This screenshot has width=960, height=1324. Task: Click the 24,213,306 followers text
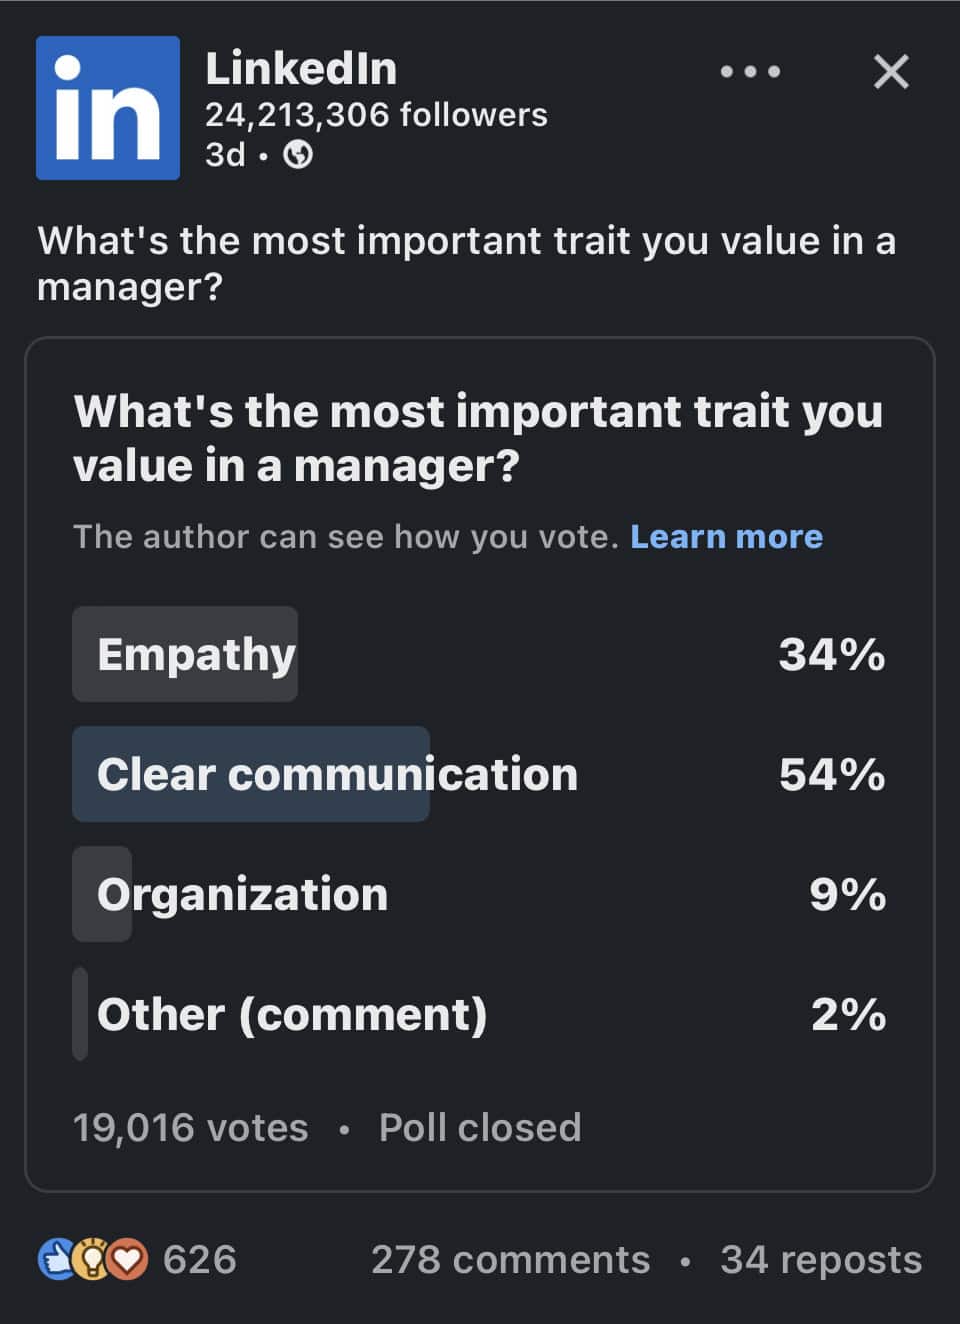[376, 115]
